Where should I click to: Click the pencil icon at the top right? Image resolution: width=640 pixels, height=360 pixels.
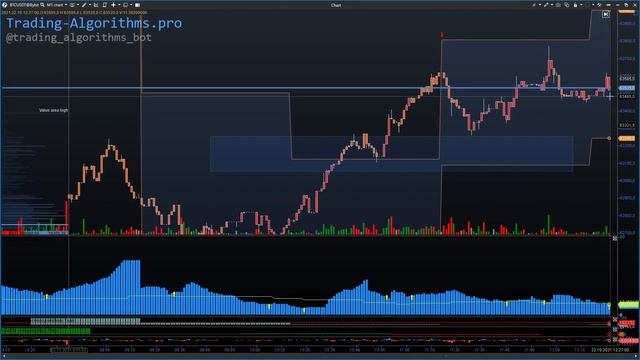533,5
